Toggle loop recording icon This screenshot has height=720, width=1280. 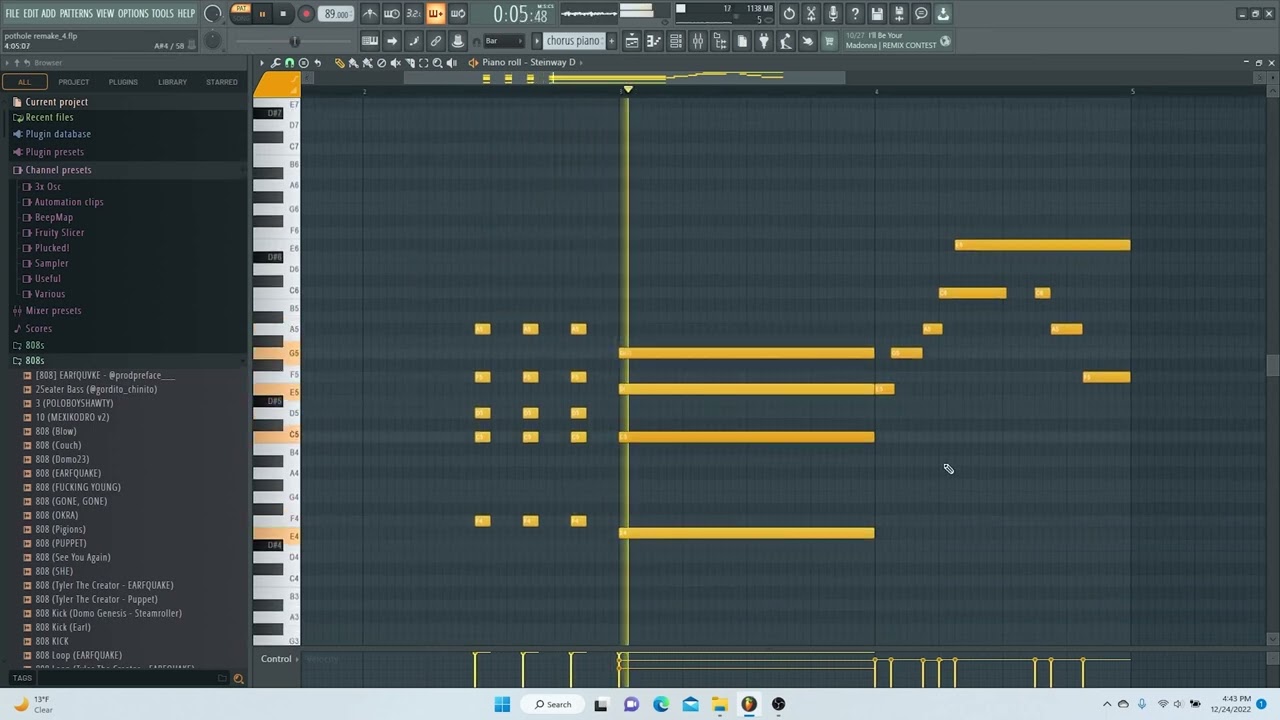click(x=457, y=14)
